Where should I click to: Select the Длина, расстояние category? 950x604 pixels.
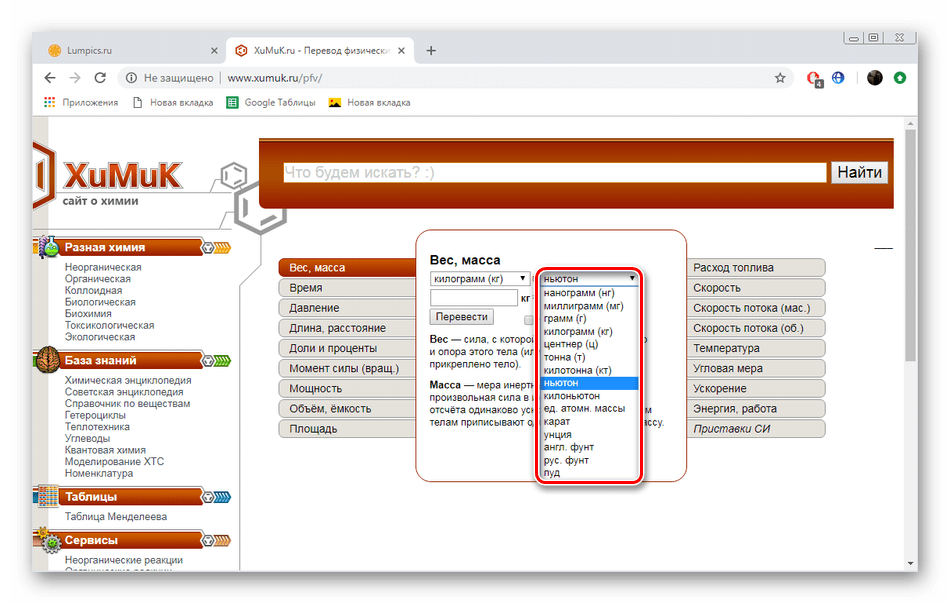coord(348,328)
